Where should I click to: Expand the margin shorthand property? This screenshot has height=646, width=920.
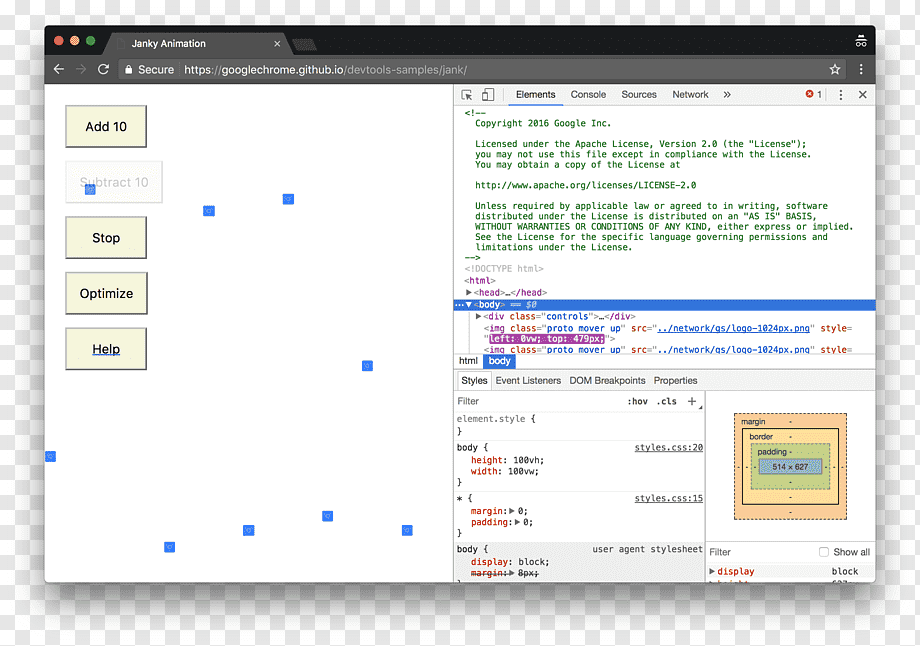point(512,511)
